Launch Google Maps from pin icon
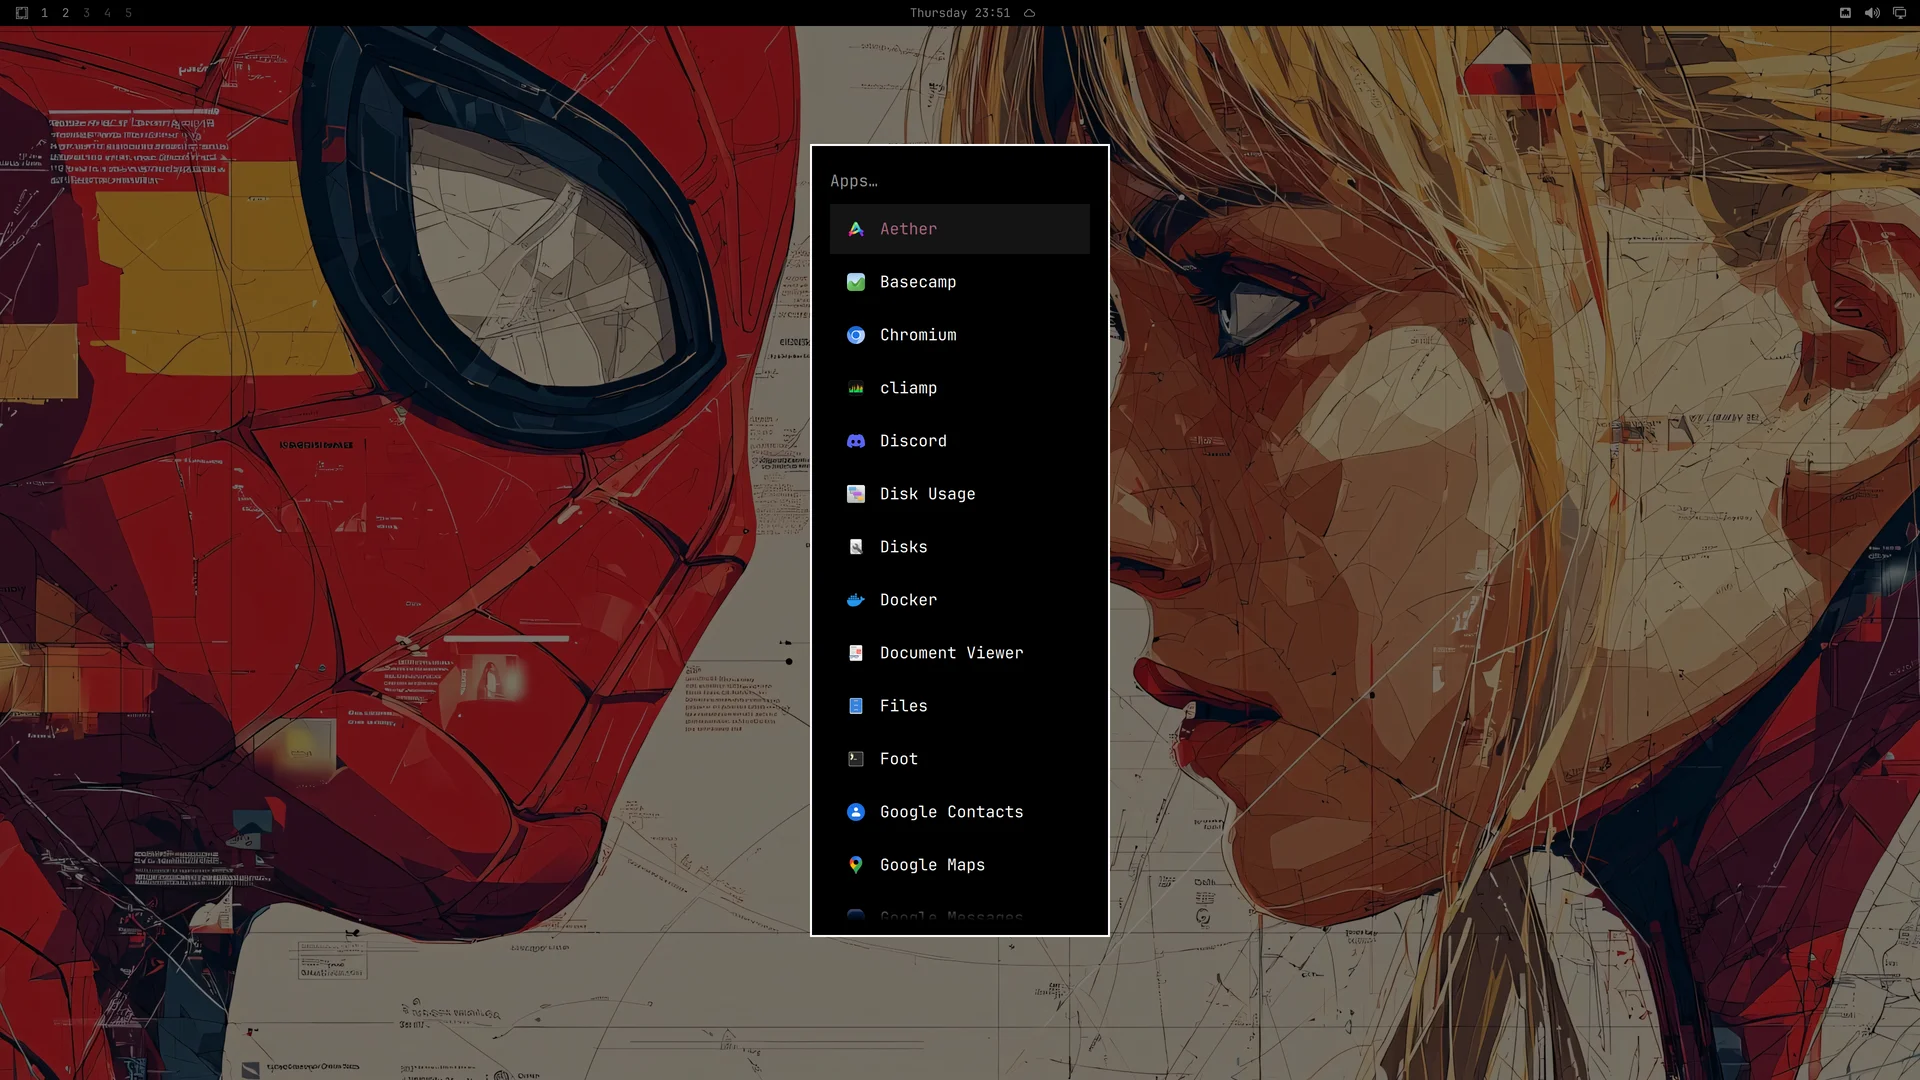The image size is (1920, 1080). (x=856, y=865)
